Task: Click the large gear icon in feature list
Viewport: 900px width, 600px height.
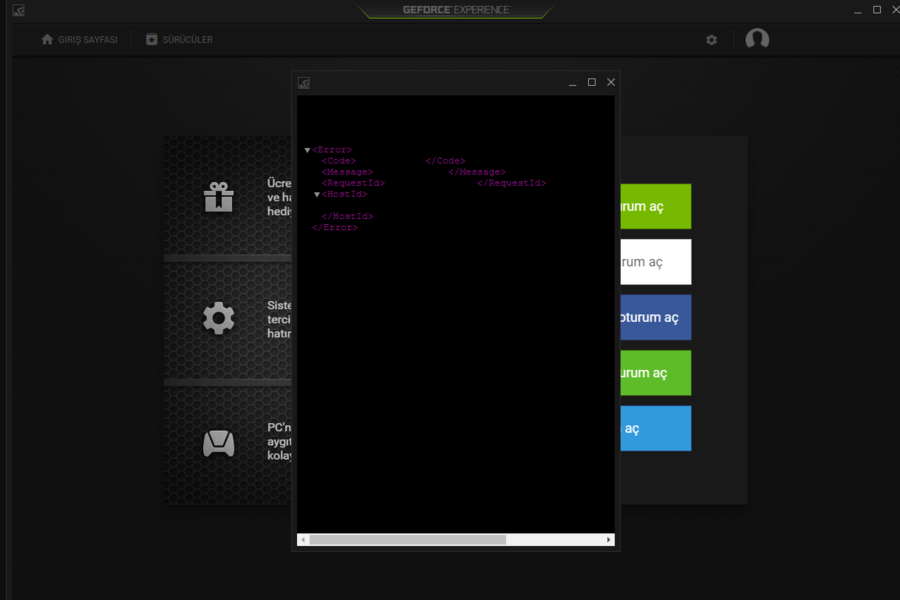Action: click(219, 318)
